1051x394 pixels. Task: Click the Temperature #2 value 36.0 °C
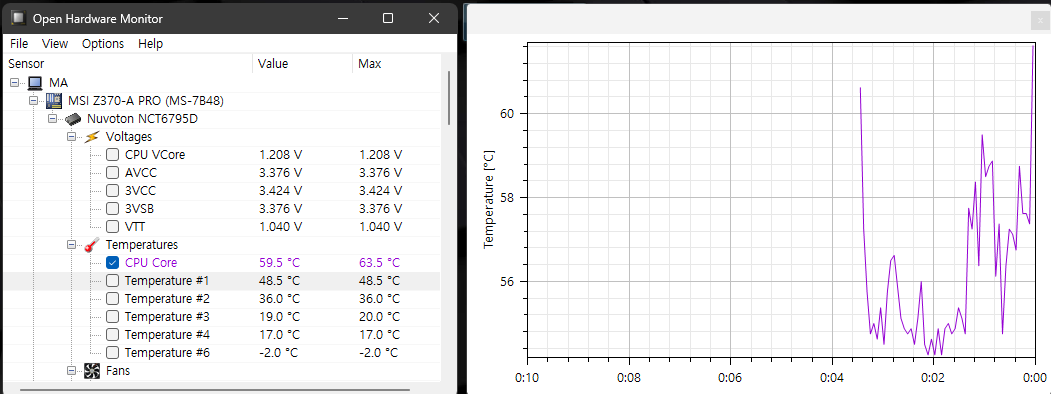[280, 298]
